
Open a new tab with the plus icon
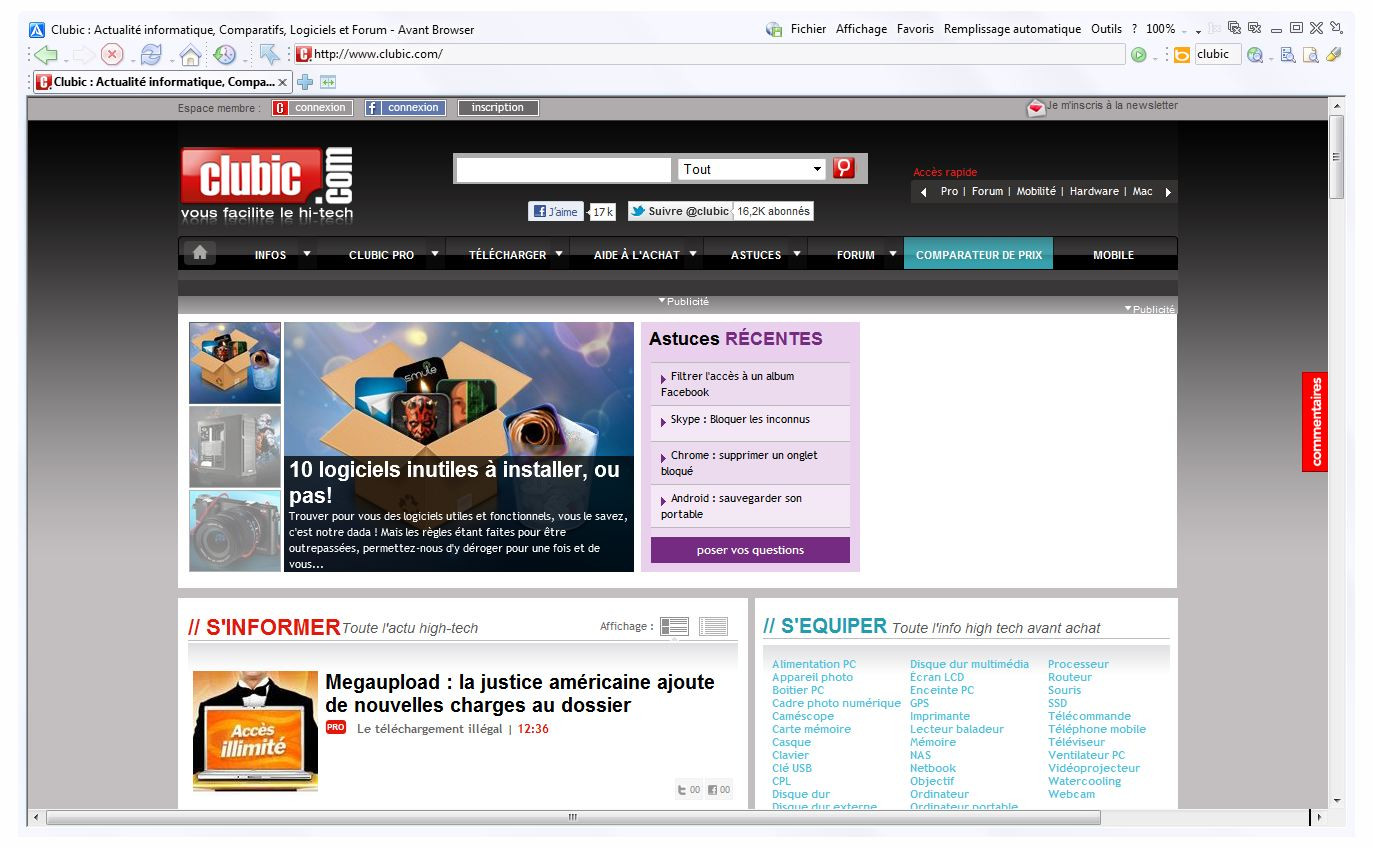(x=305, y=82)
